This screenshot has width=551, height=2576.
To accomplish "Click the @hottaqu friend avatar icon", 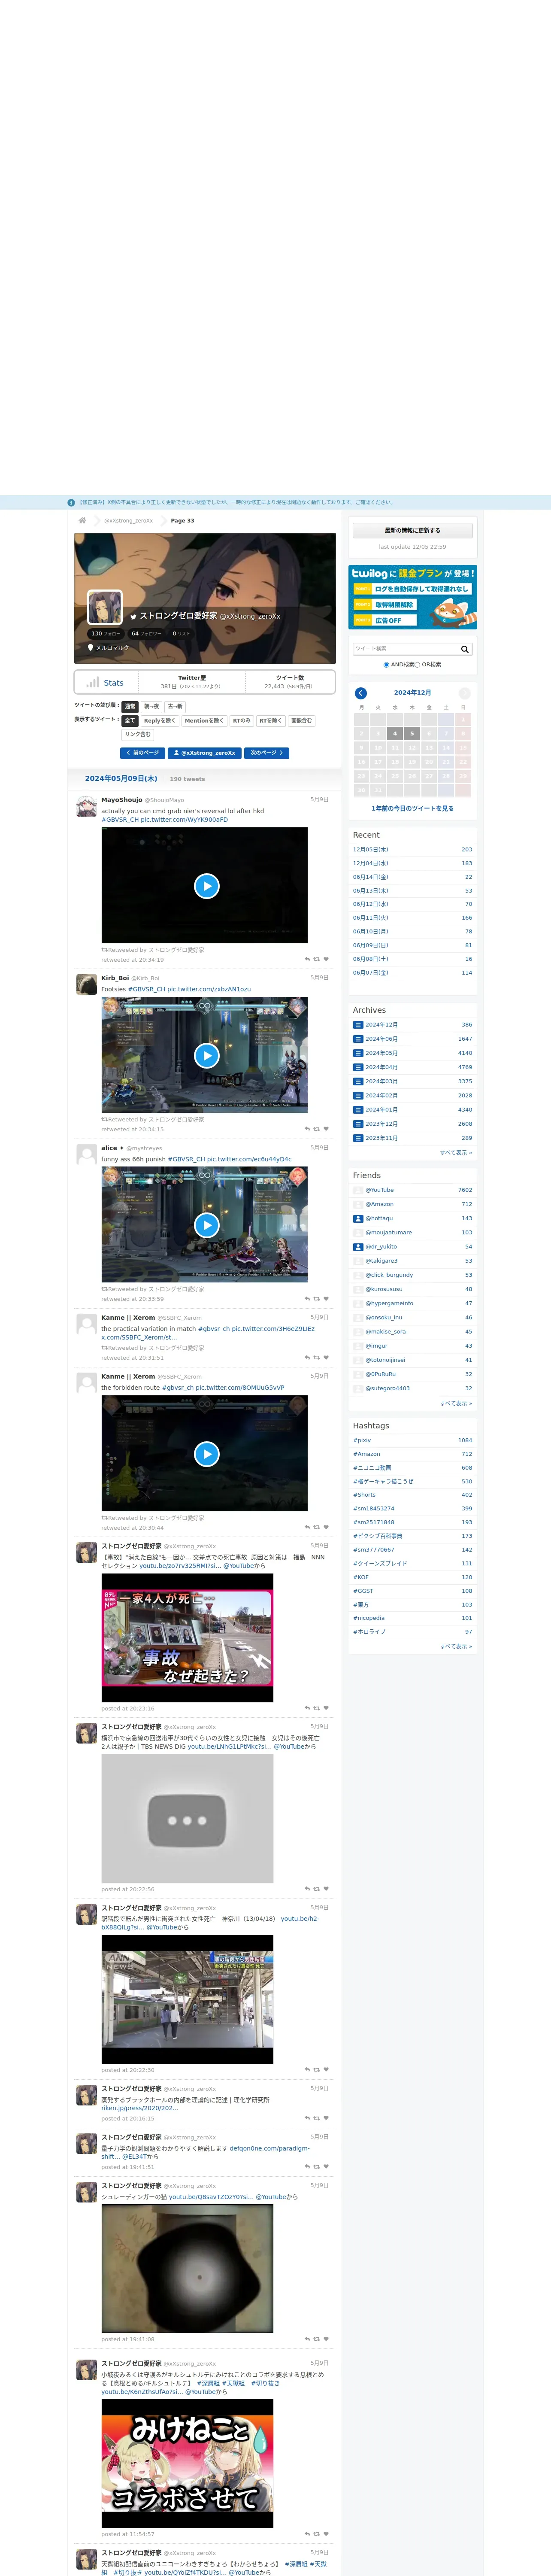I will [358, 1218].
